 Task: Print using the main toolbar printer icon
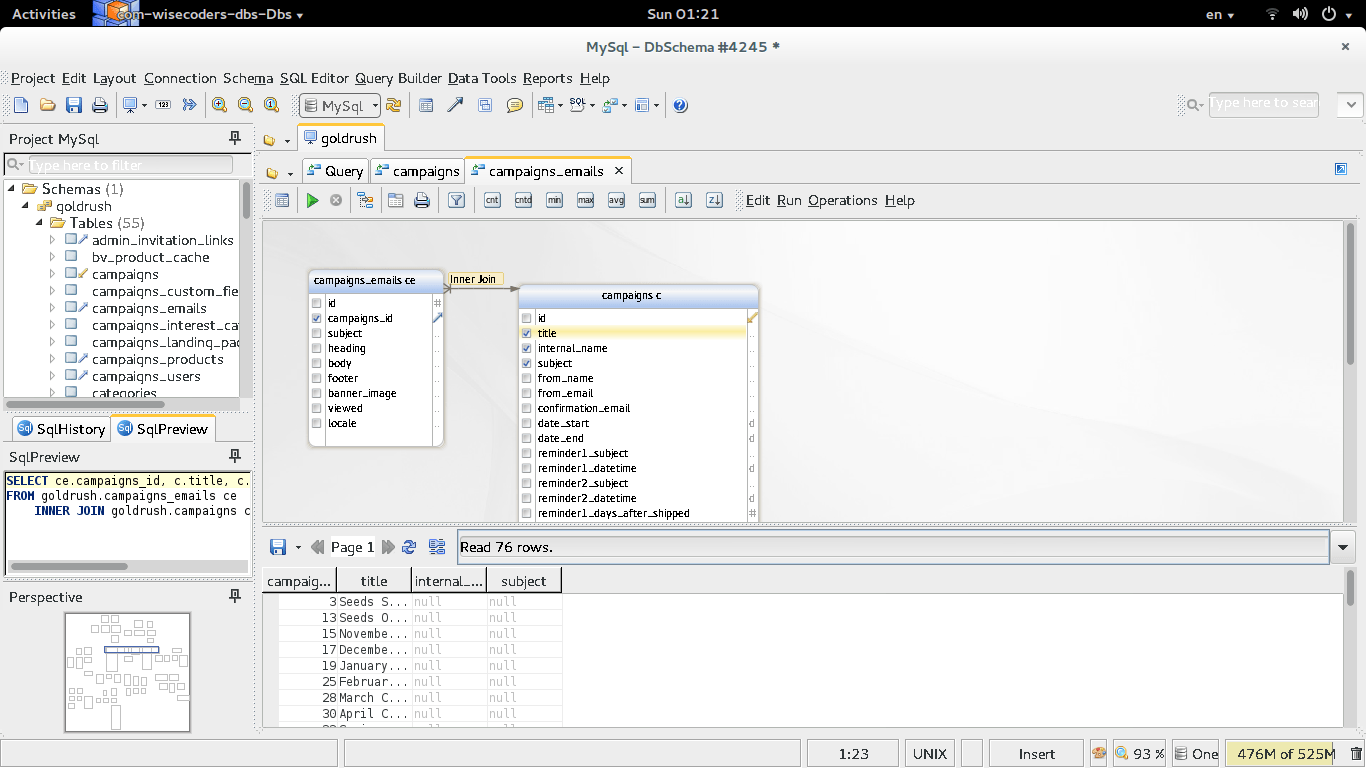100,105
